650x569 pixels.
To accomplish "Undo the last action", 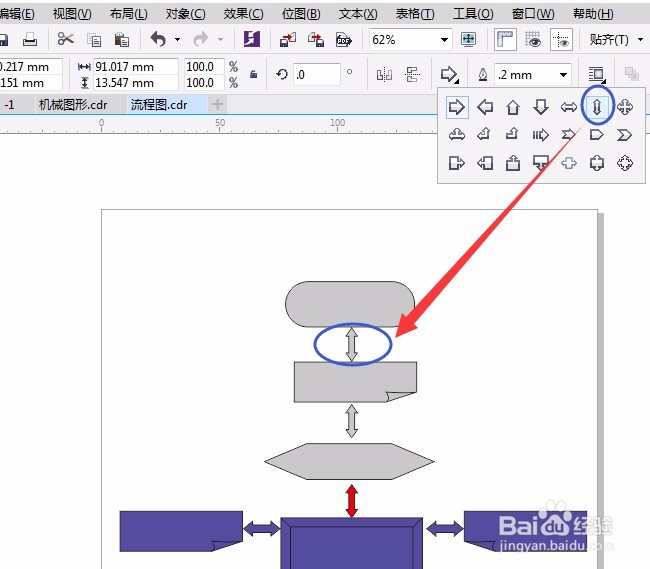I will tap(158, 39).
